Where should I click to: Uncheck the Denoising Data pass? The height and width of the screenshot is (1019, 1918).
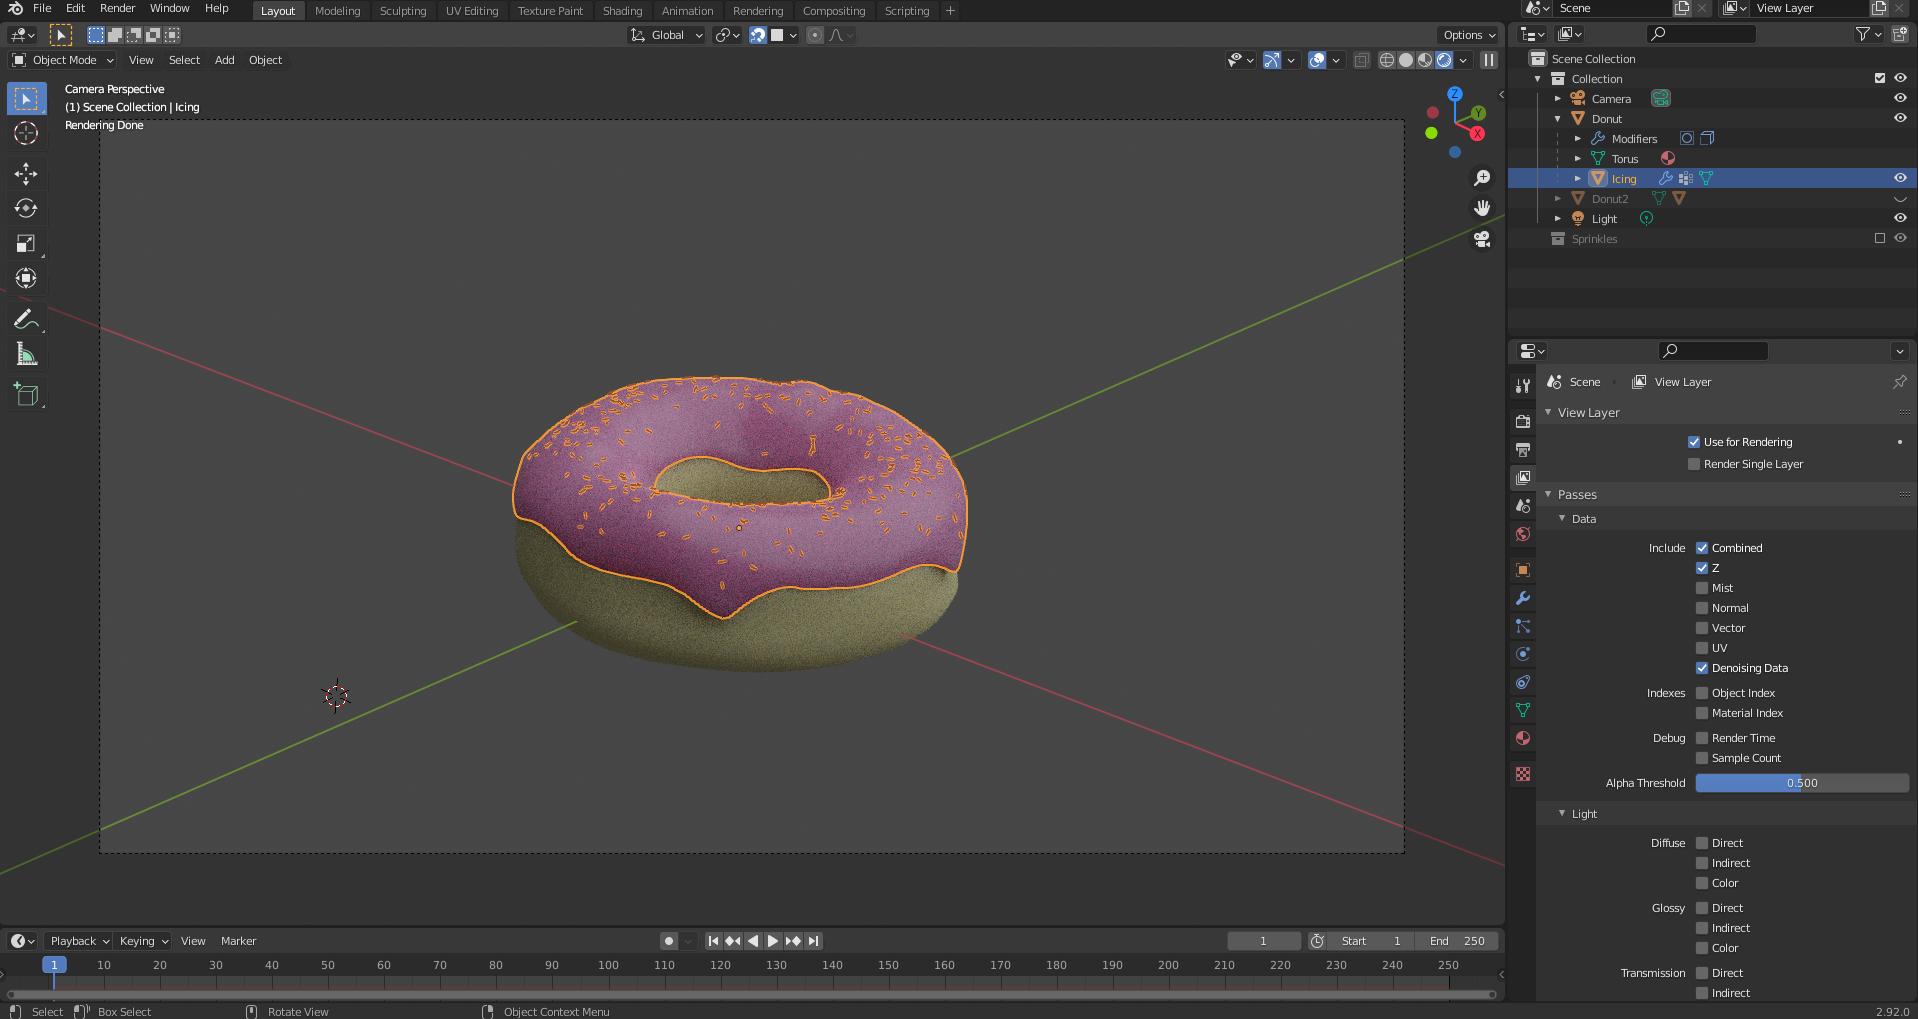point(1702,668)
